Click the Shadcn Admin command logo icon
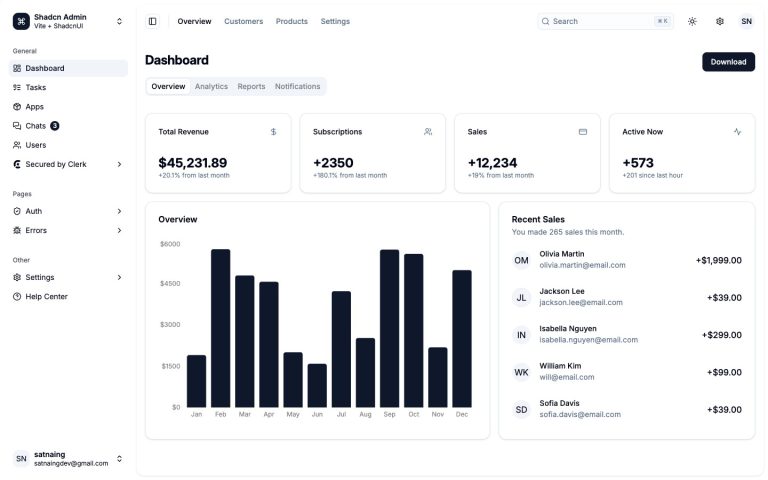Screen dimensions: 768x480 [21, 22]
